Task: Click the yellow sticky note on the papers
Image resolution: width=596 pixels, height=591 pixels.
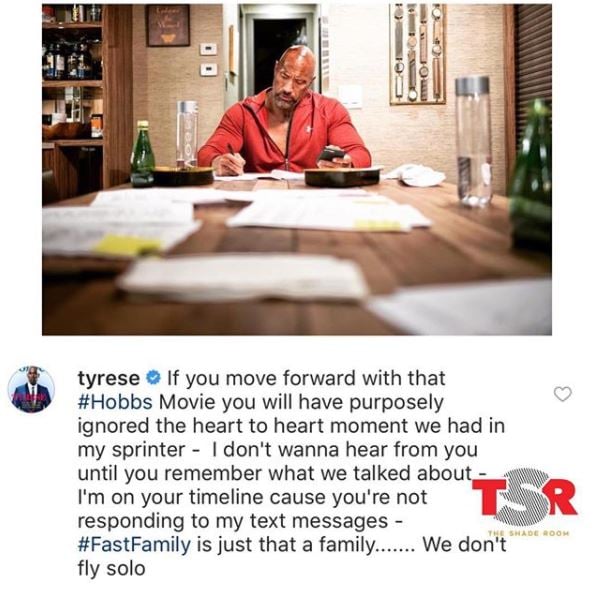Action: pos(127,244)
